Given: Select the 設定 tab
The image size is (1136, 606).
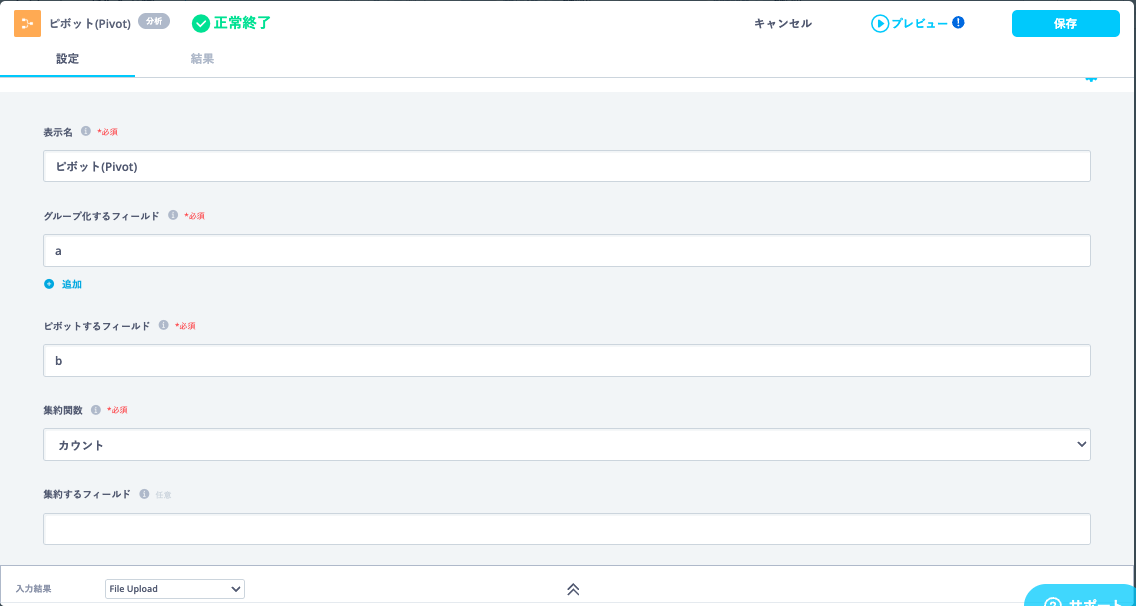Looking at the screenshot, I should tap(67, 59).
